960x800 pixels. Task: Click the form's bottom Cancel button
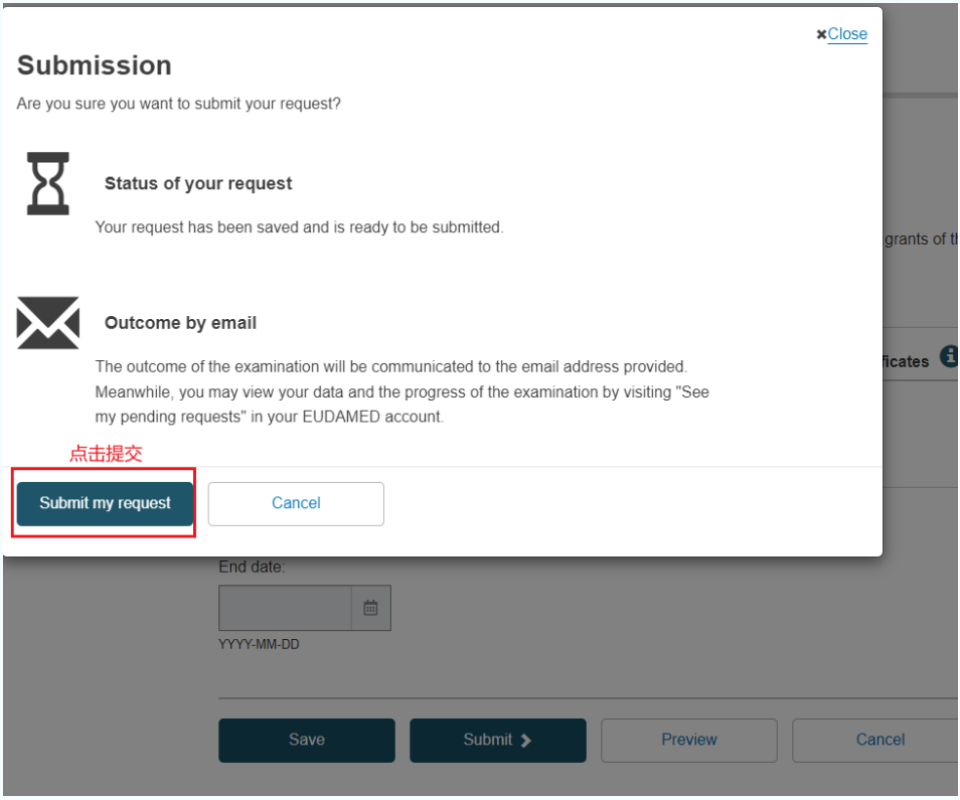(x=880, y=740)
